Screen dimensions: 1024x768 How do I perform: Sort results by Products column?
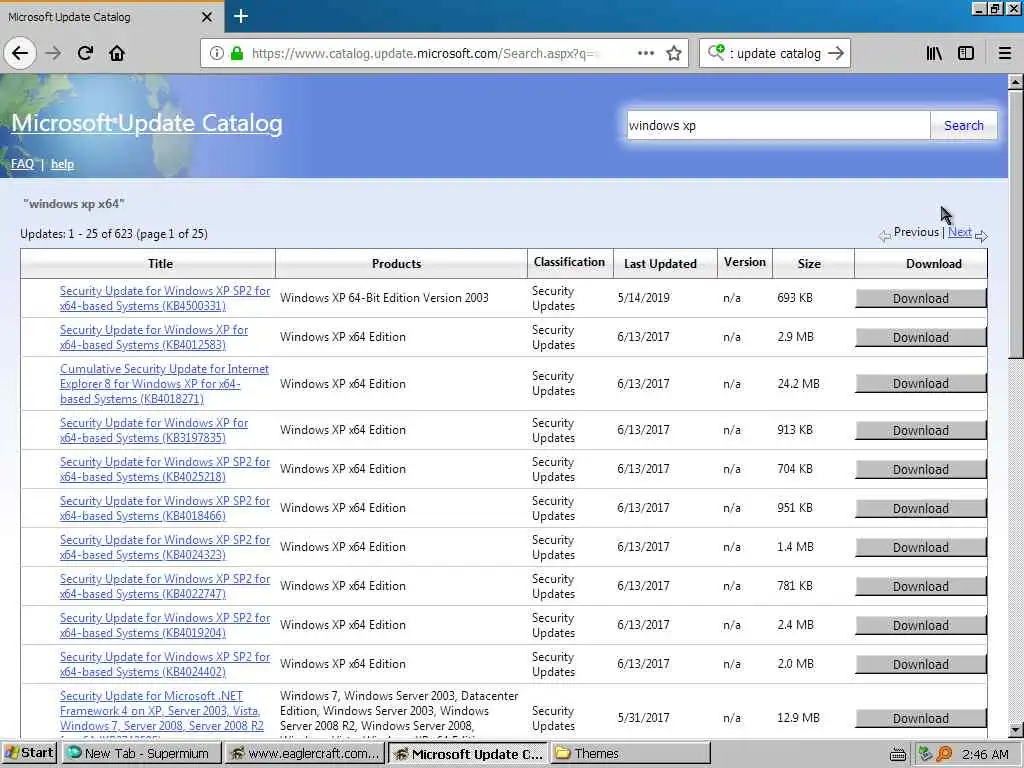tap(396, 264)
